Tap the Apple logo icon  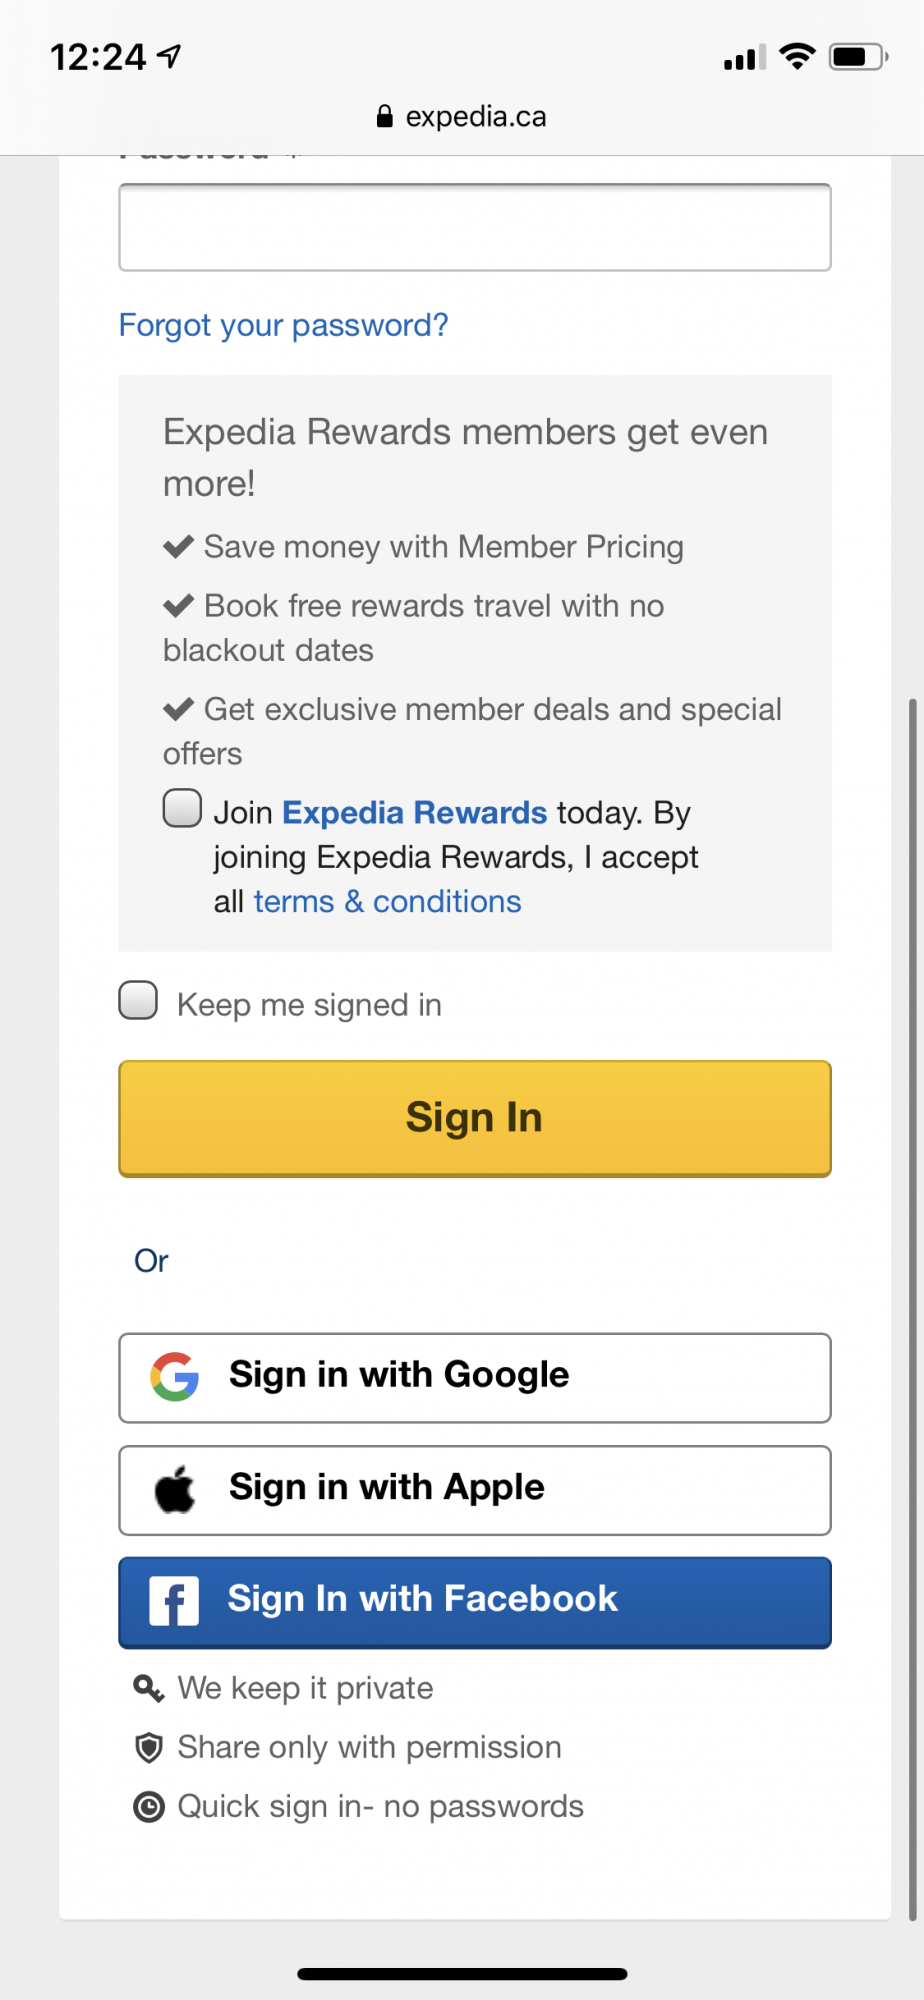coord(175,1489)
